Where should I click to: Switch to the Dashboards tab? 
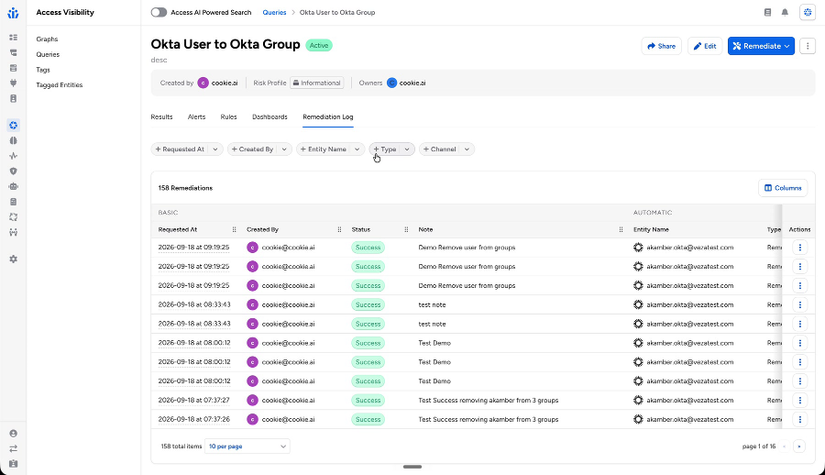click(x=269, y=117)
